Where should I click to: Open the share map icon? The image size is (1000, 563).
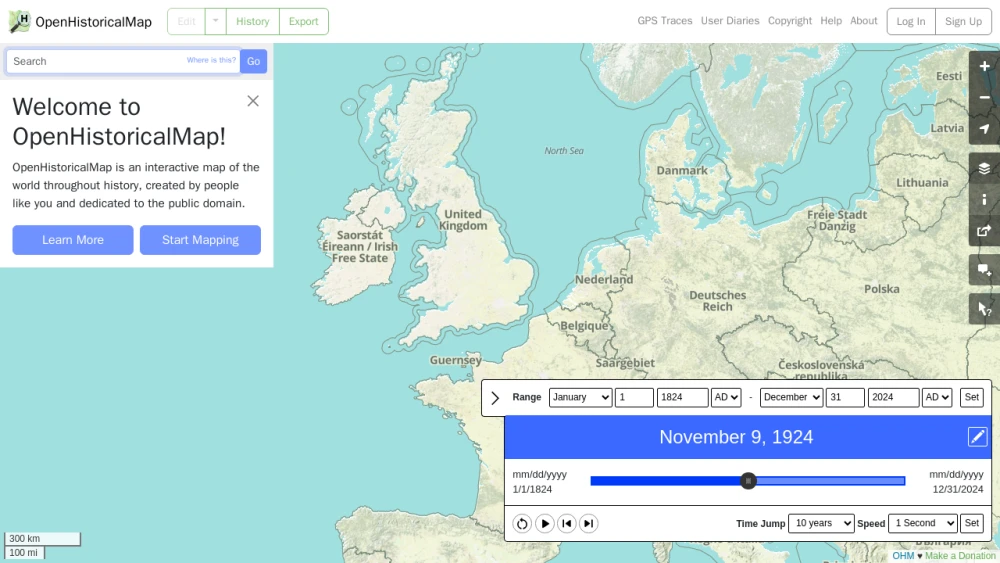[984, 231]
